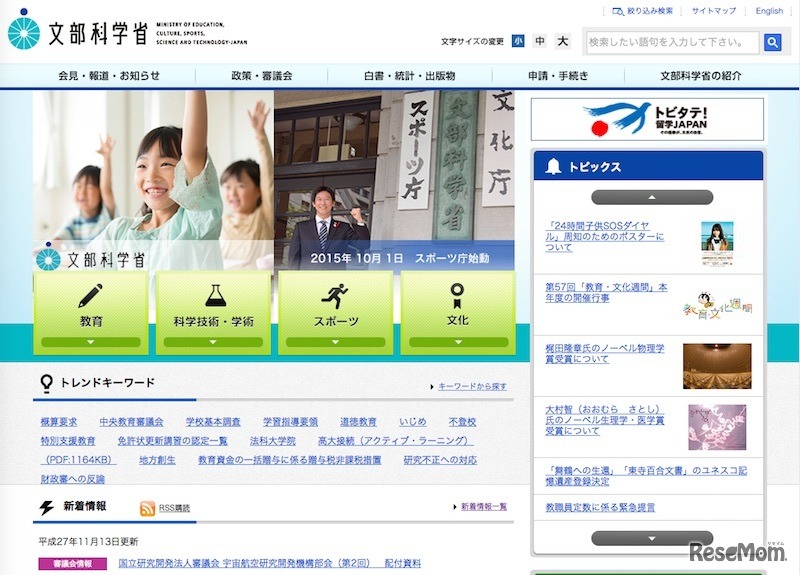Open 大村智氏のノーベル生理学・医学賞 topic link
The width and height of the screenshot is (800, 575).
605,420
